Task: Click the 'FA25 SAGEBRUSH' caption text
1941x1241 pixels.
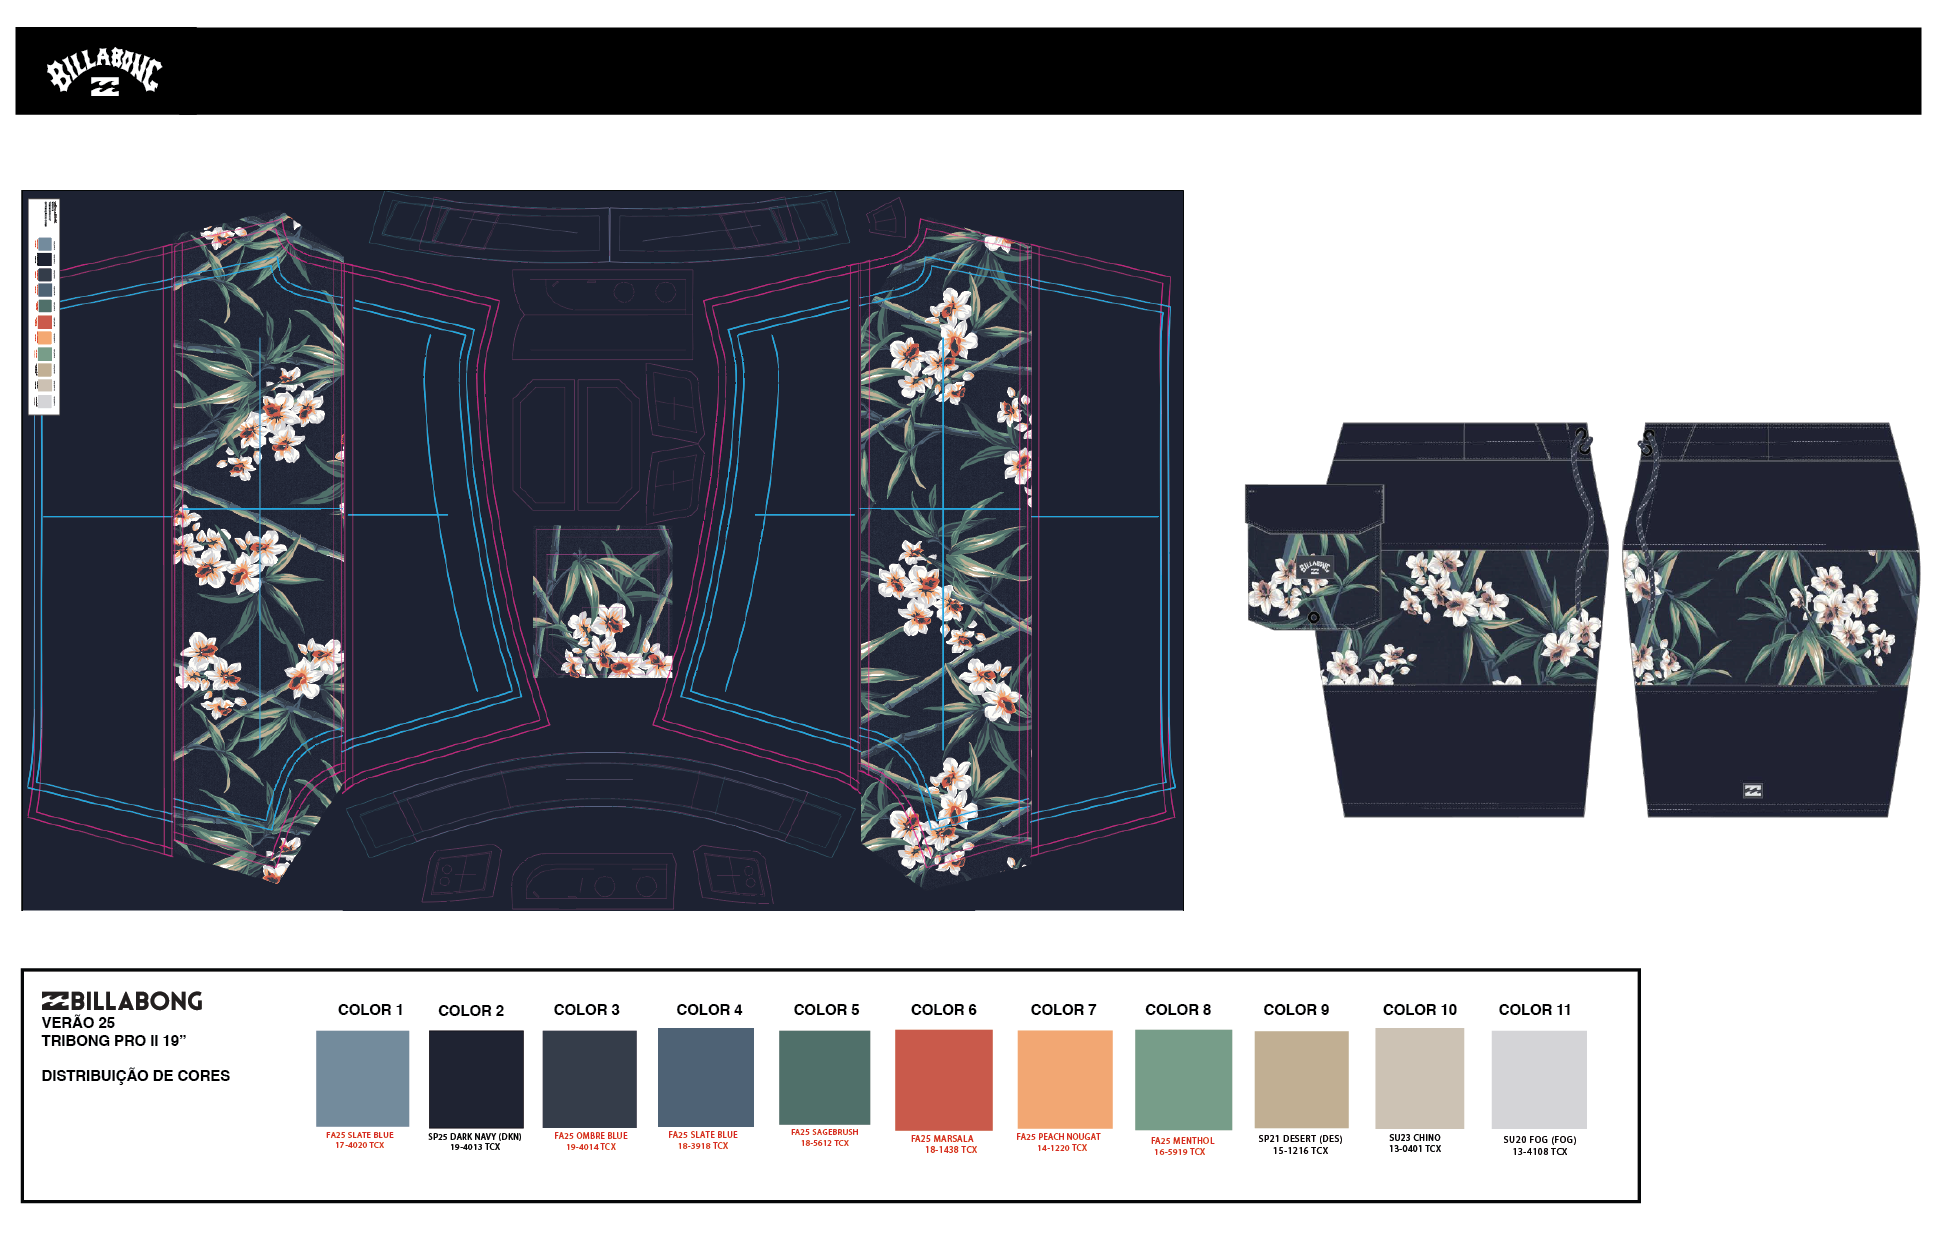Action: coord(824,1133)
